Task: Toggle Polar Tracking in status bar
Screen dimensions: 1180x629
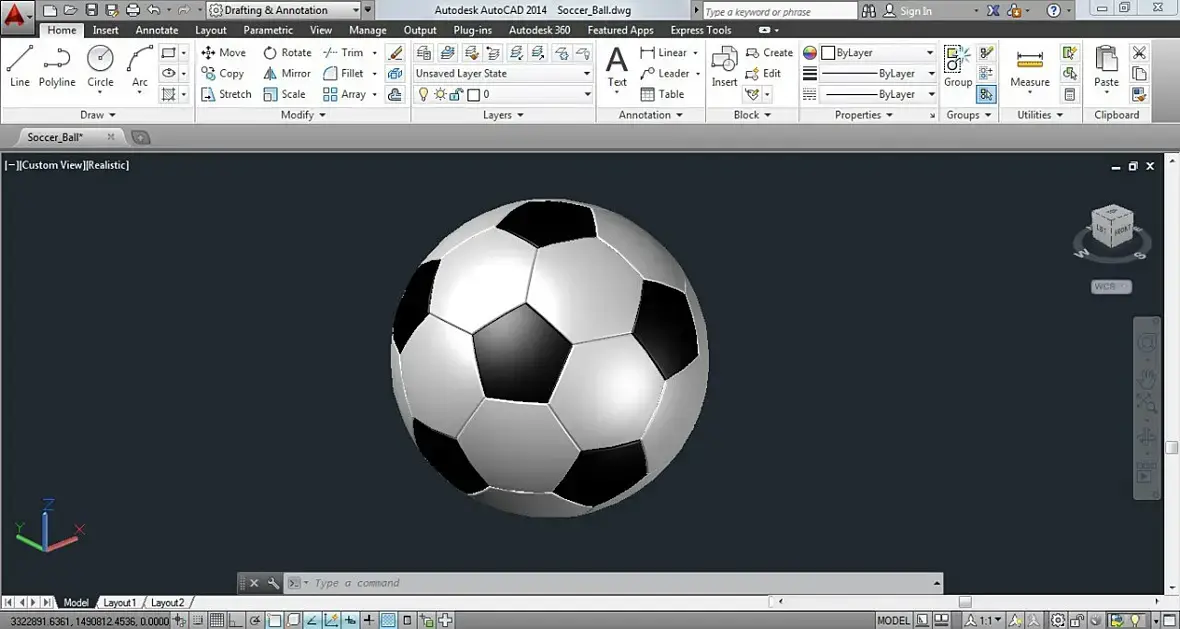Action: pyautogui.click(x=255, y=621)
